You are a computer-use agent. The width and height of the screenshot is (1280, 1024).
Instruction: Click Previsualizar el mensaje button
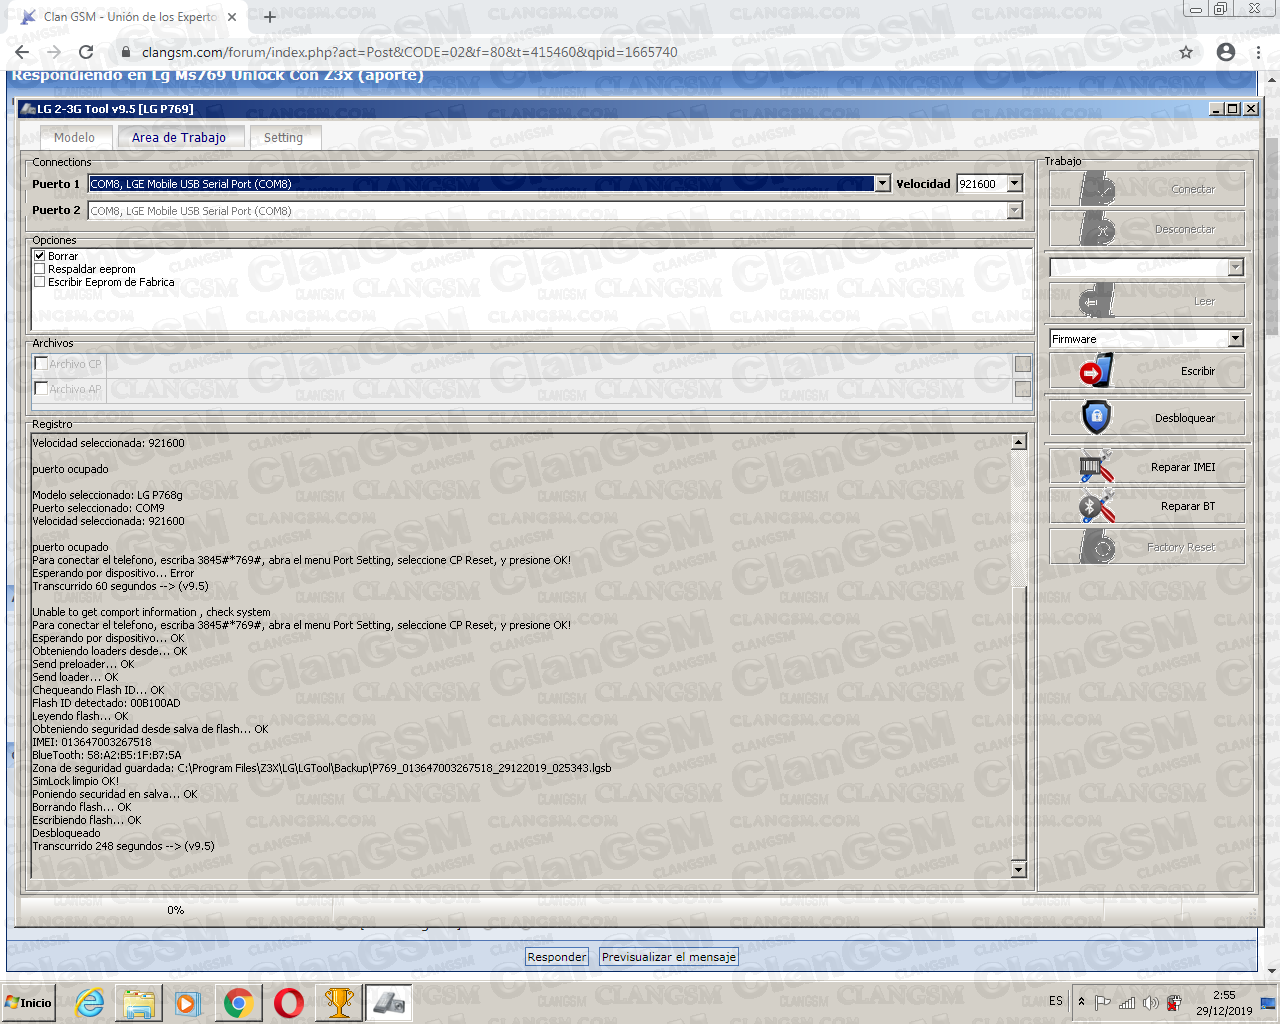tap(669, 957)
